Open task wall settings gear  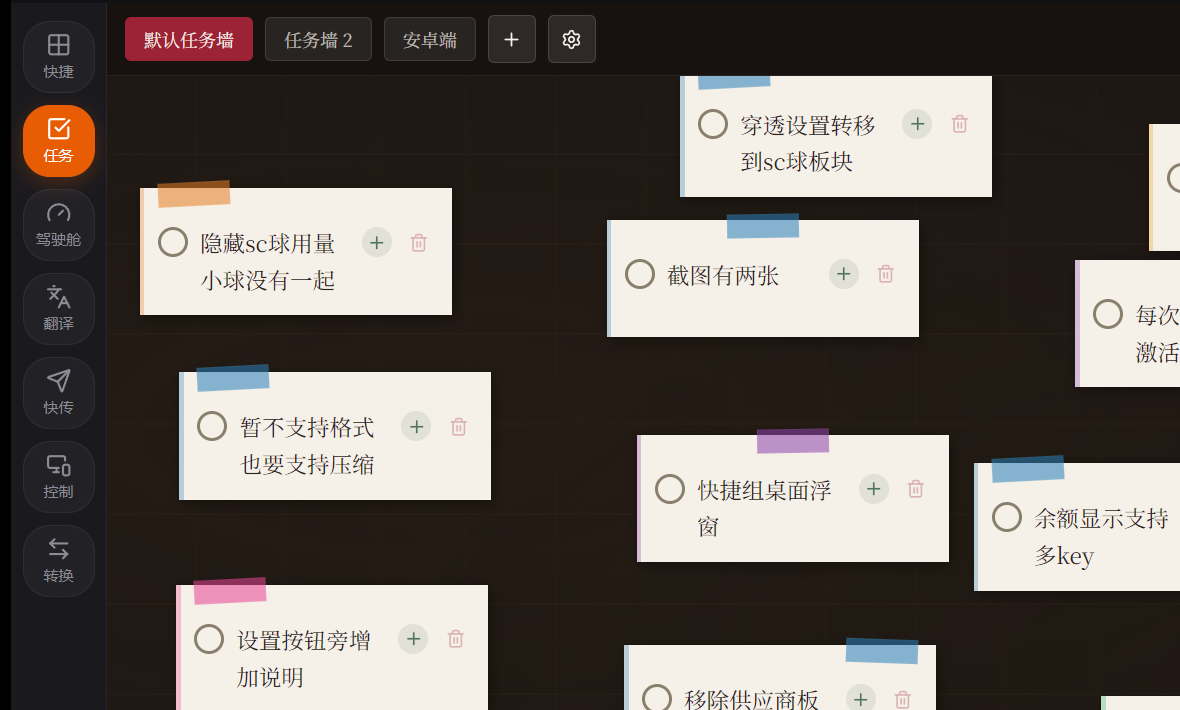pos(572,39)
